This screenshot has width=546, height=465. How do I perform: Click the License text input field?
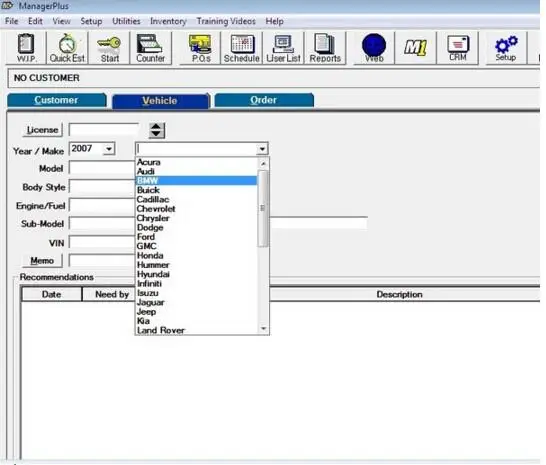pyautogui.click(x=104, y=130)
